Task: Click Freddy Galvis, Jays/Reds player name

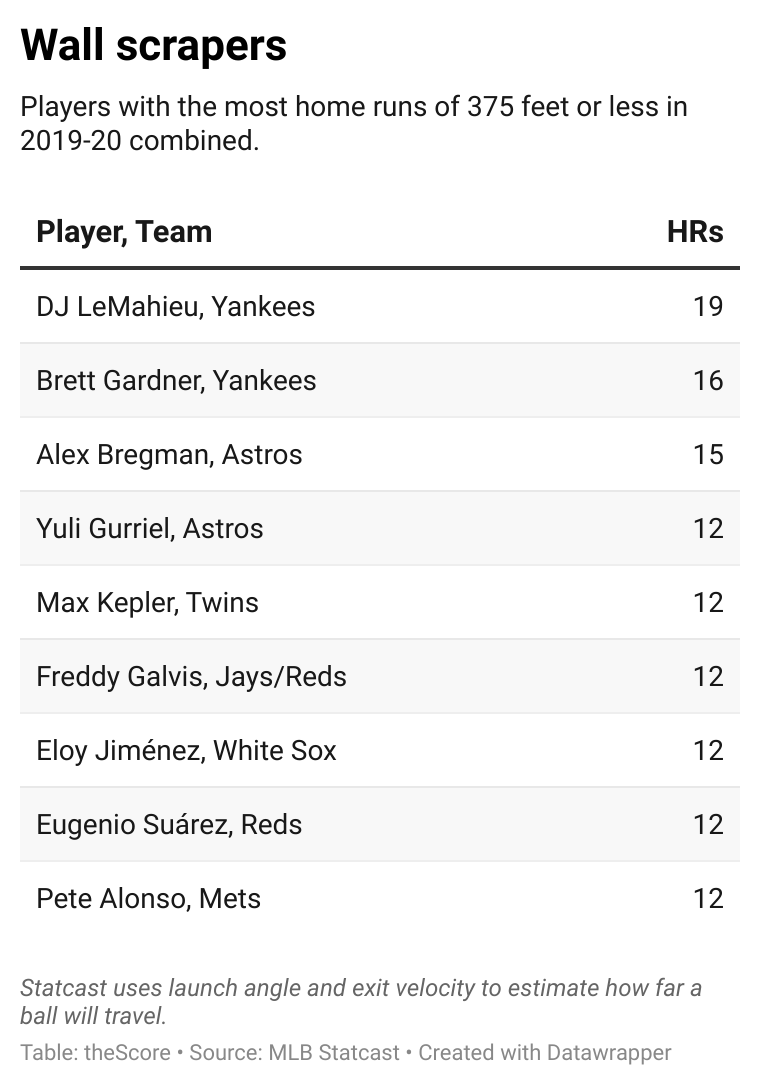Action: (x=191, y=676)
